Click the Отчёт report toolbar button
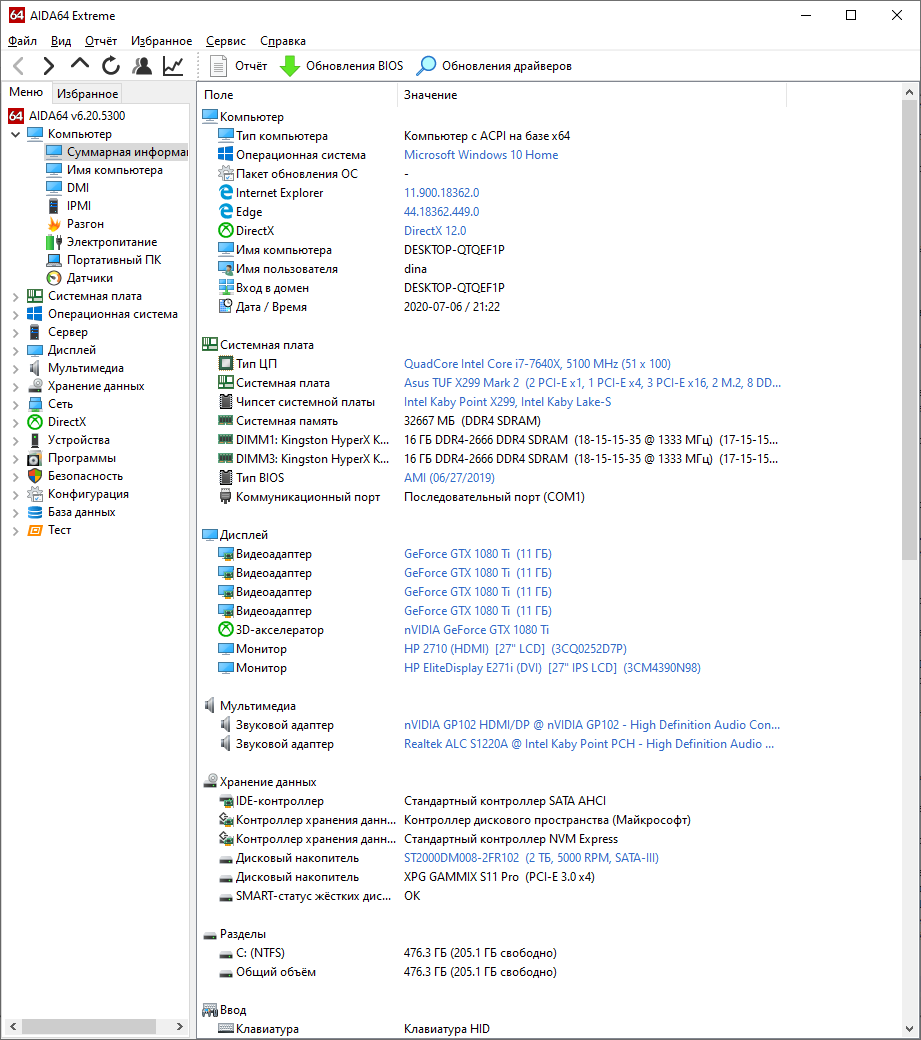The height and width of the screenshot is (1040, 921). click(238, 66)
